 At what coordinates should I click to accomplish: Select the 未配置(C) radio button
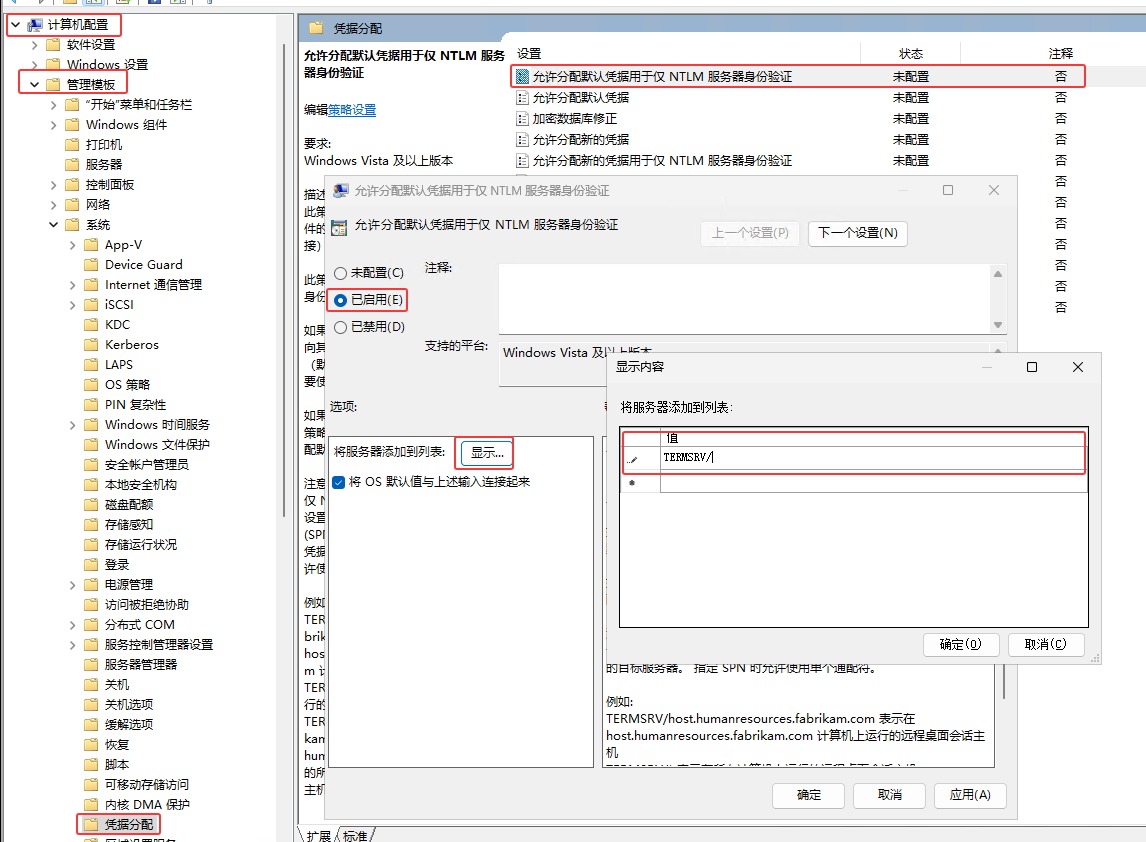coord(341,273)
